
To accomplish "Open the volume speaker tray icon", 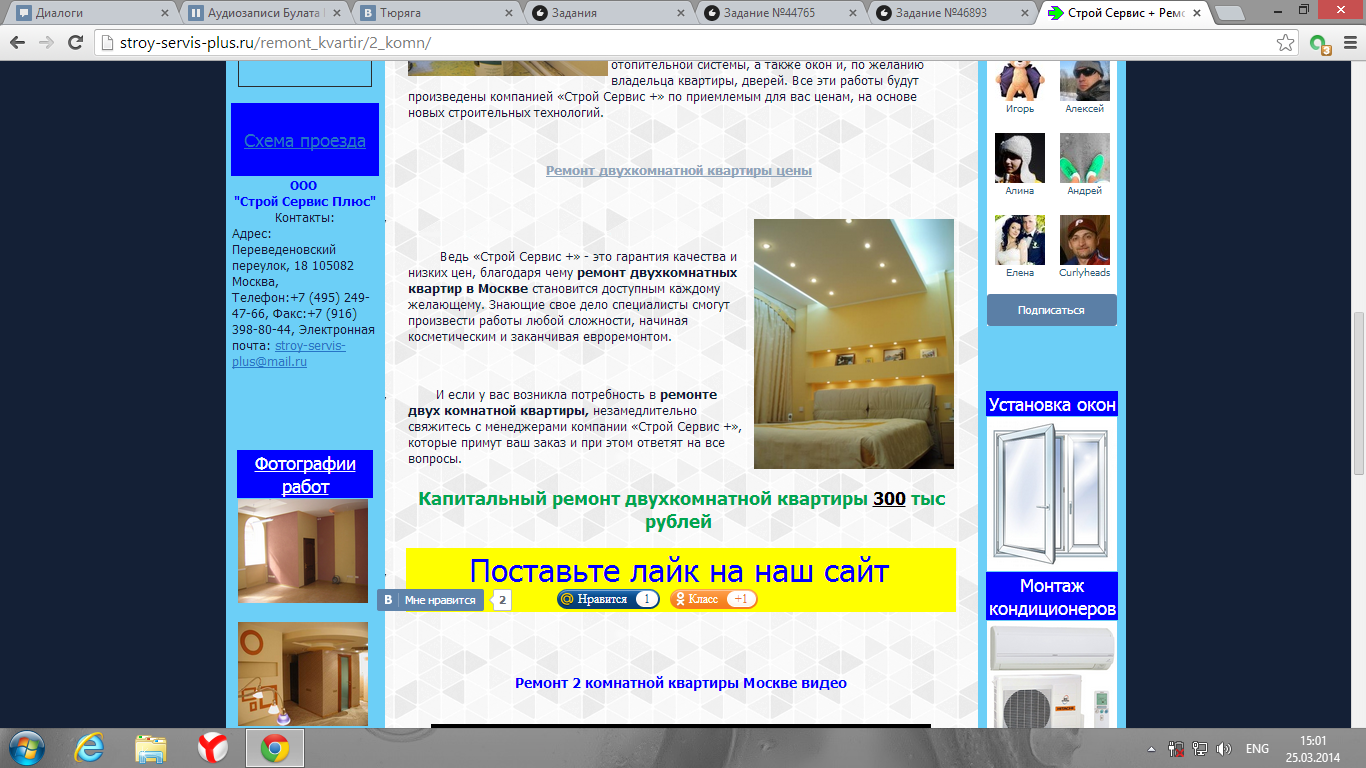I will pyautogui.click(x=1224, y=749).
